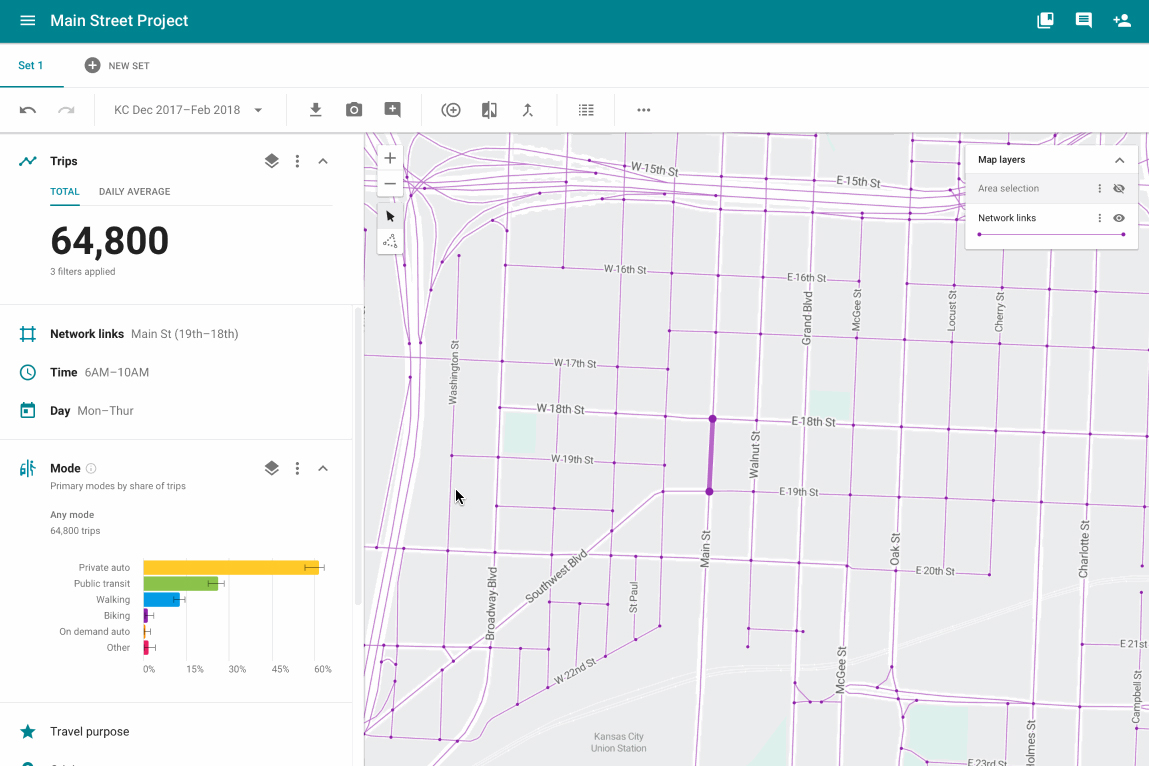Collapse the Map layers panel

pyautogui.click(x=1119, y=159)
